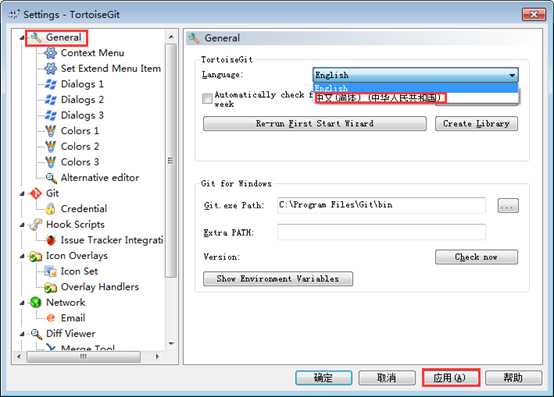Click the 取消 cancel button
The image size is (554, 397).
click(x=387, y=378)
